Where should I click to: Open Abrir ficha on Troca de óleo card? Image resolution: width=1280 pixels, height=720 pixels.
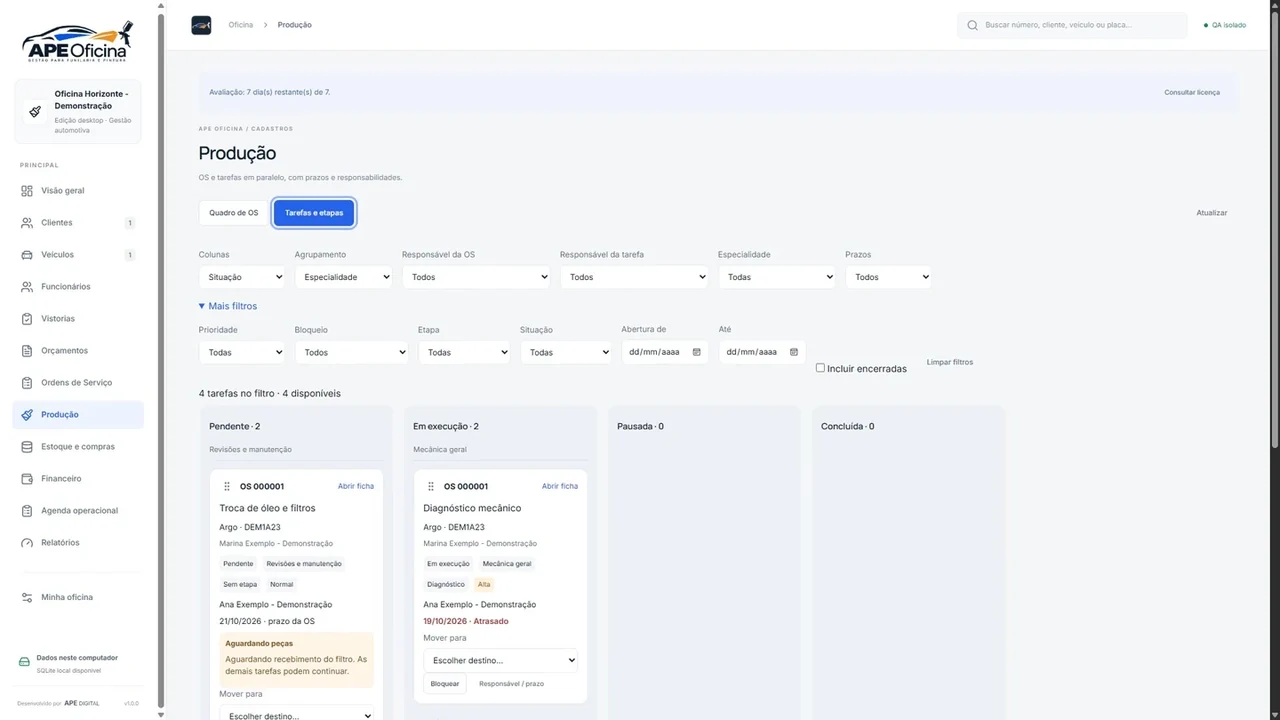[x=356, y=486]
